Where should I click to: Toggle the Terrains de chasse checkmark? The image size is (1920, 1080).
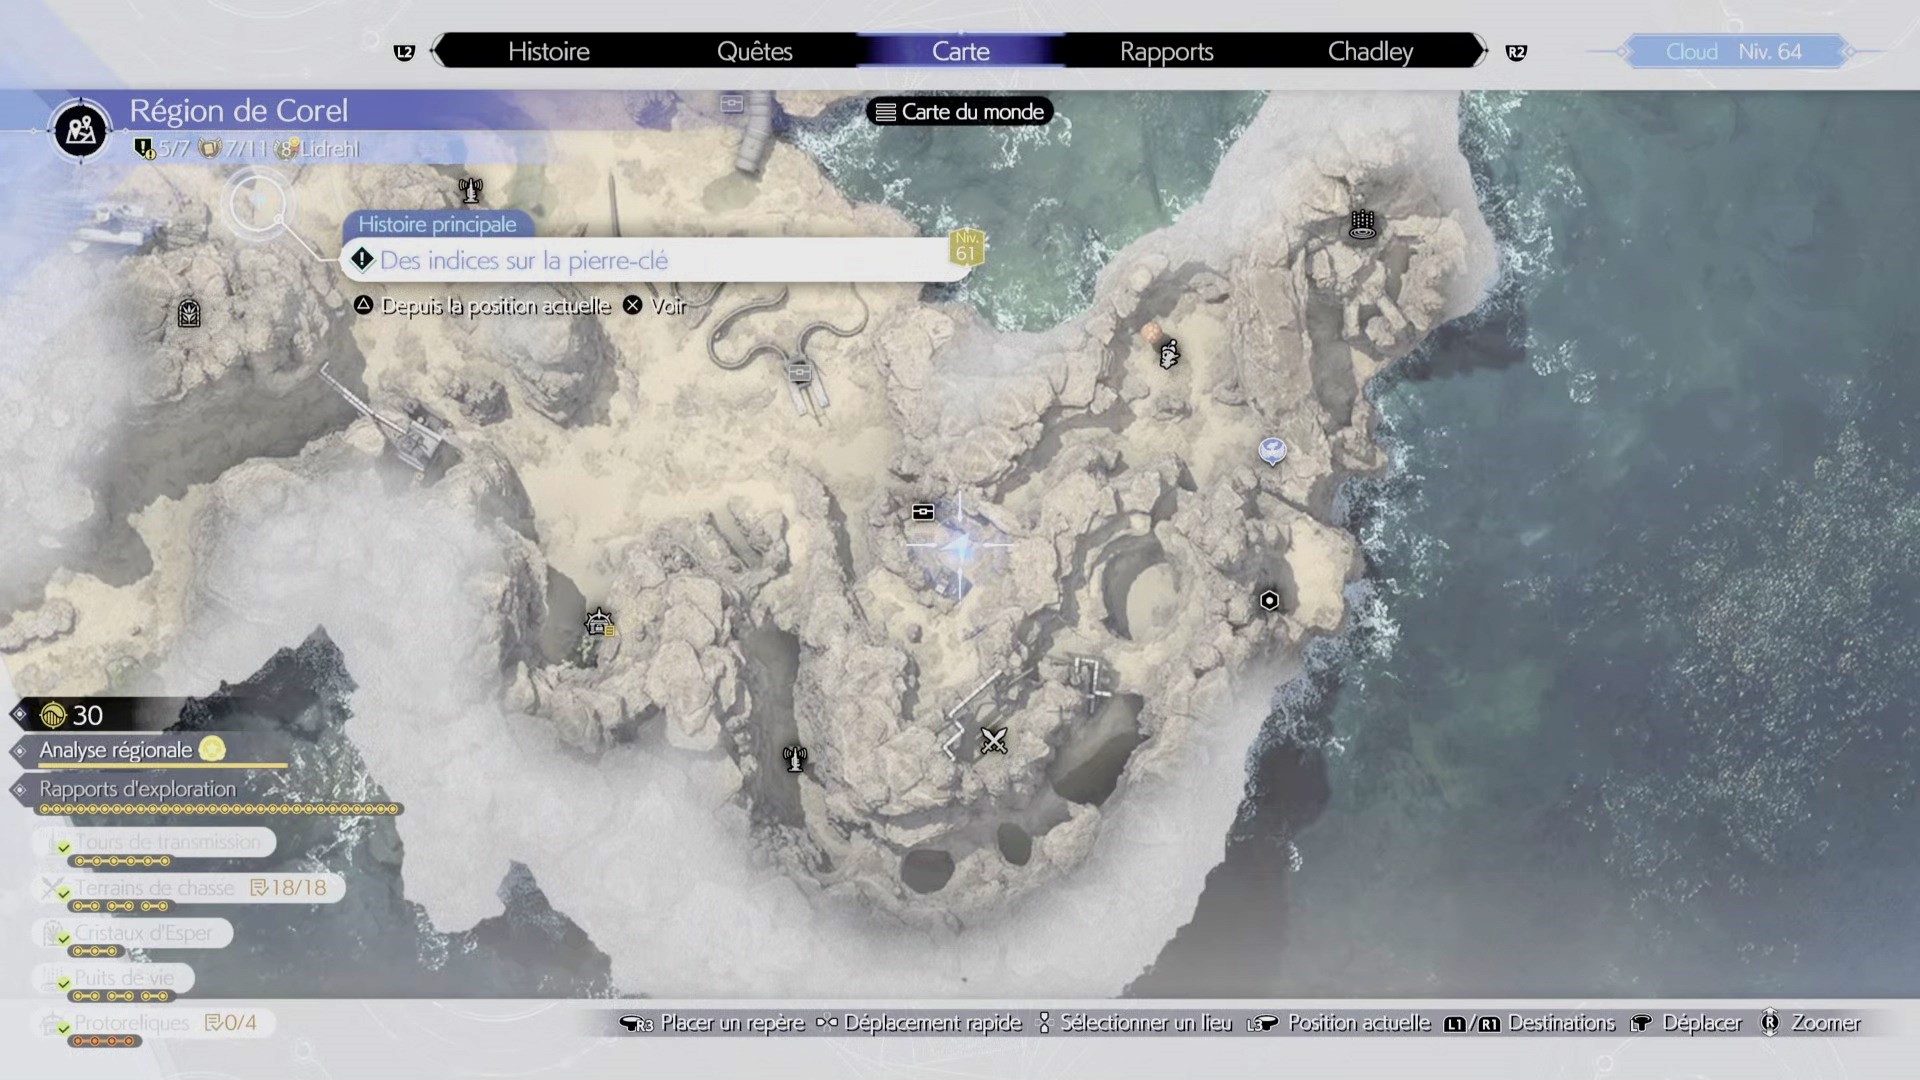(64, 893)
